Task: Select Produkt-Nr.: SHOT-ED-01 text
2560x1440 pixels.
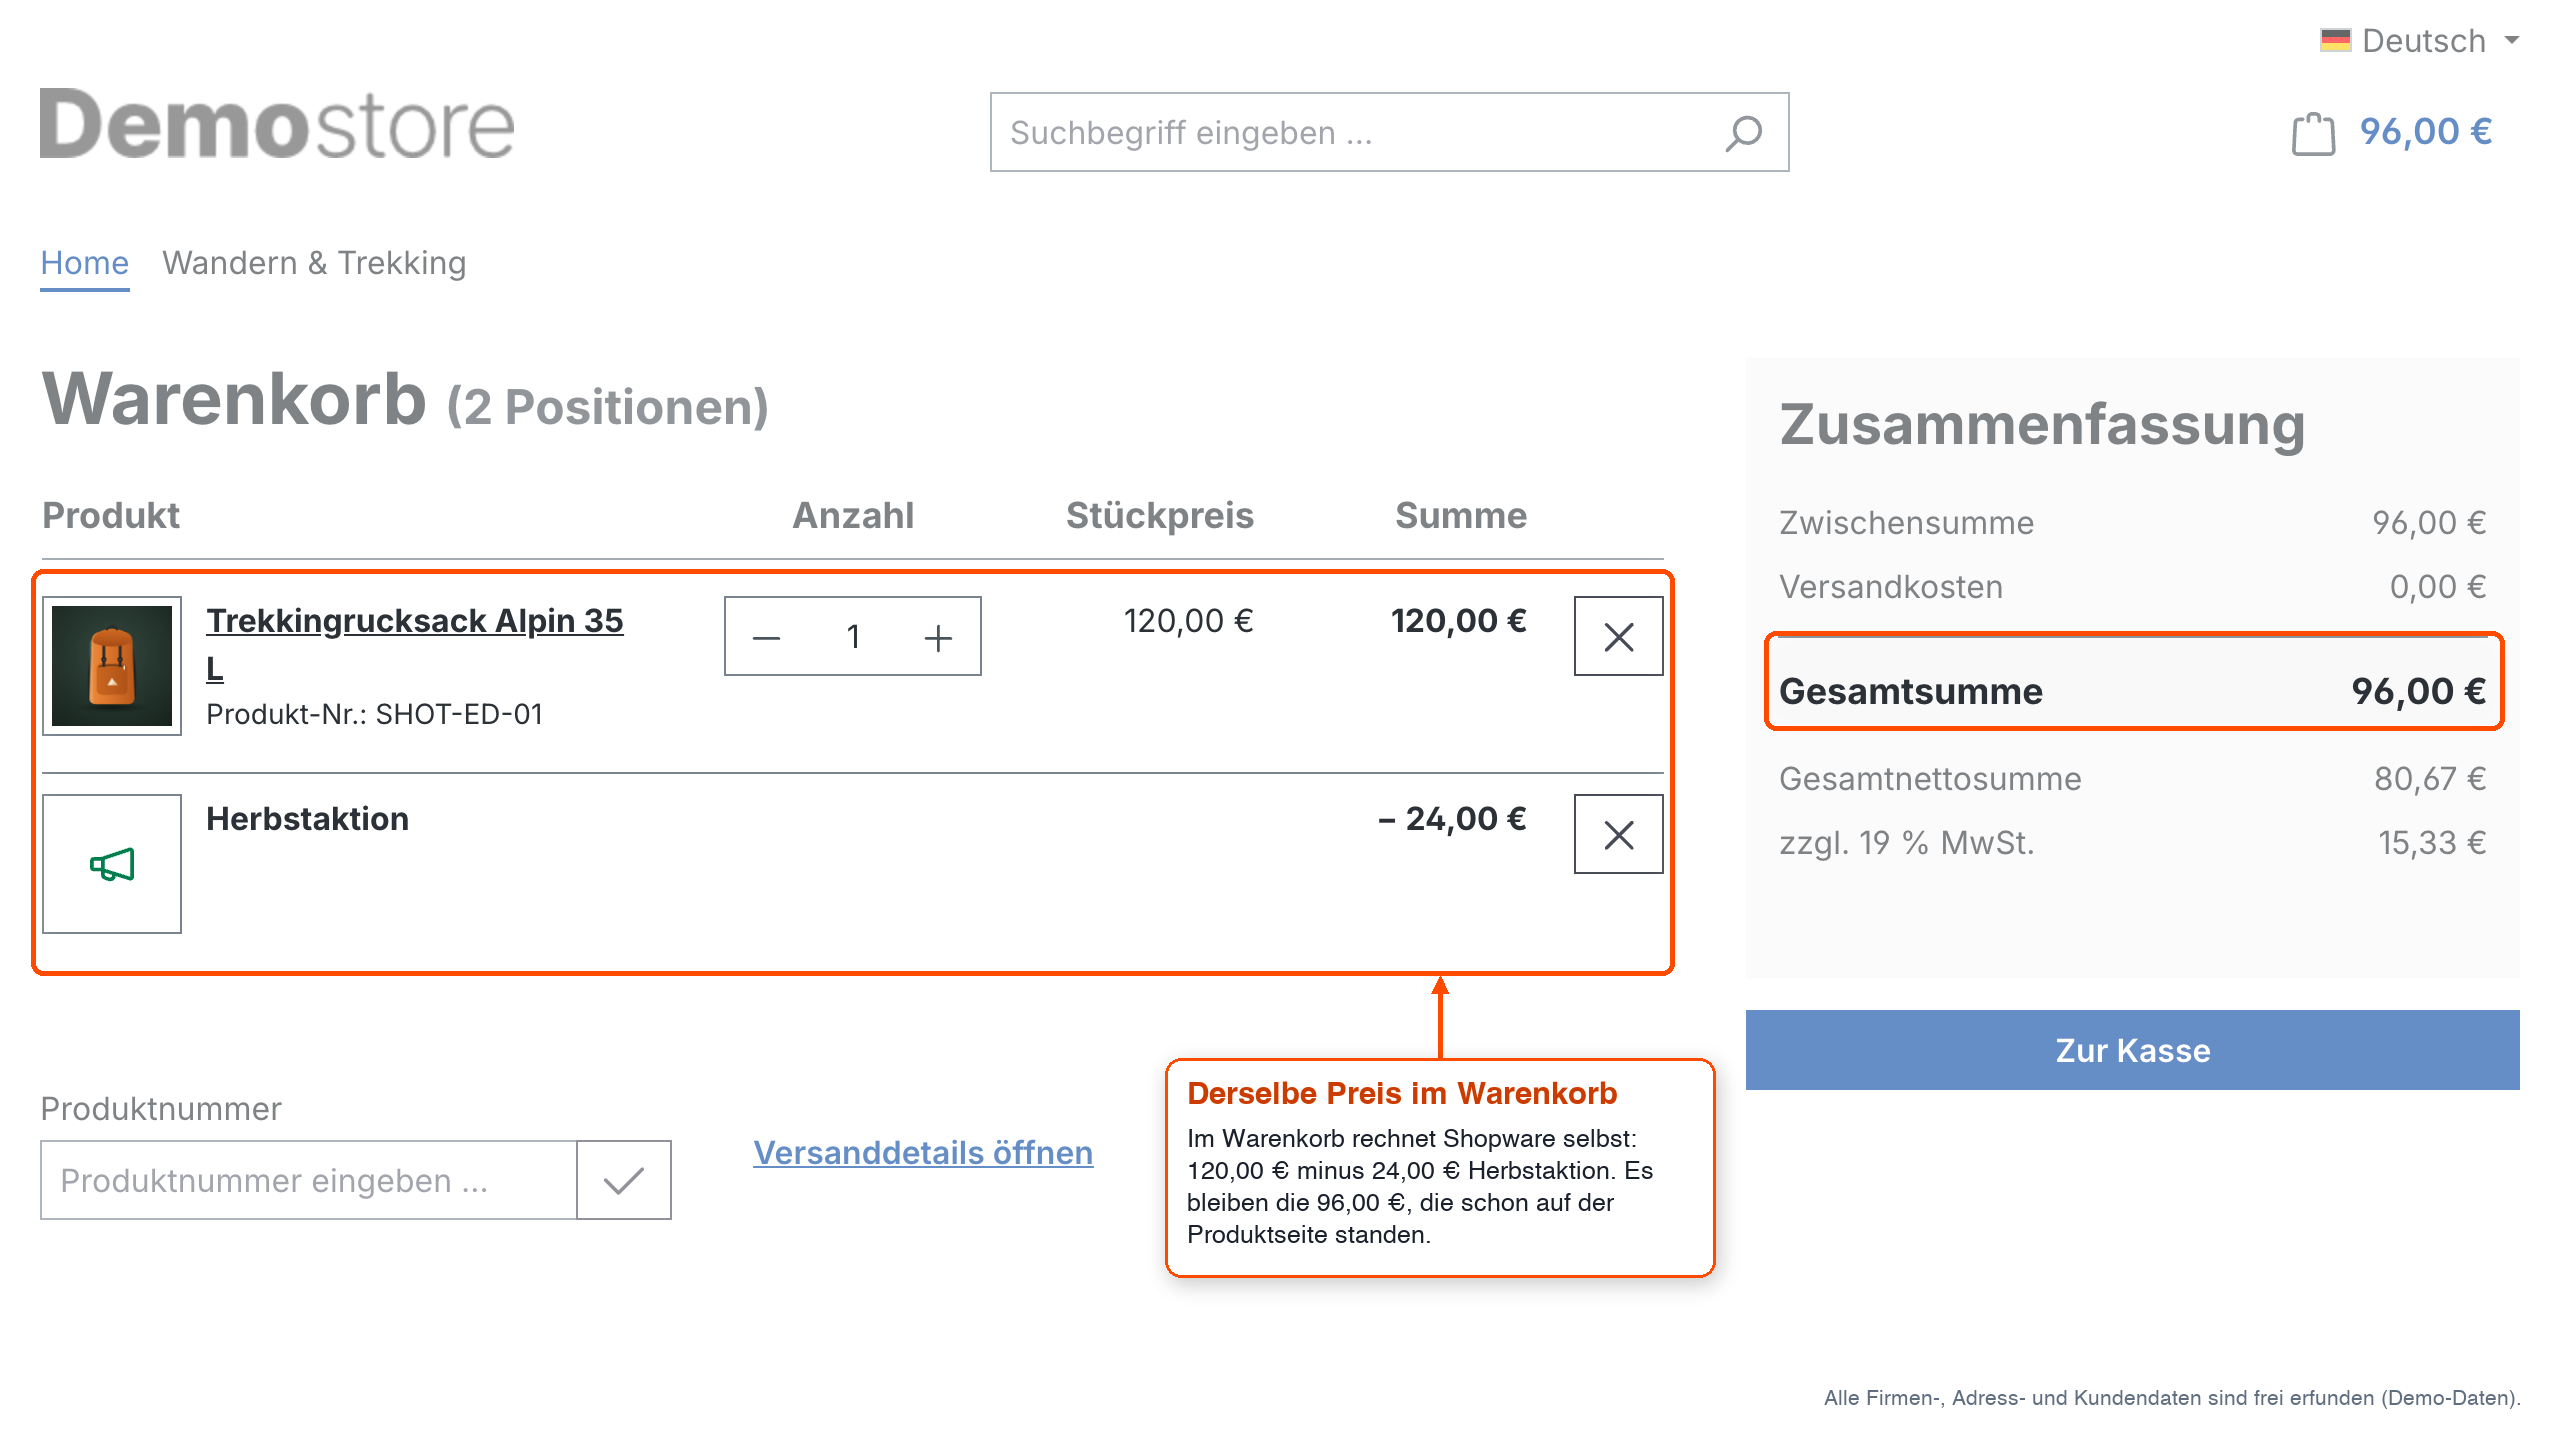Action: (374, 714)
